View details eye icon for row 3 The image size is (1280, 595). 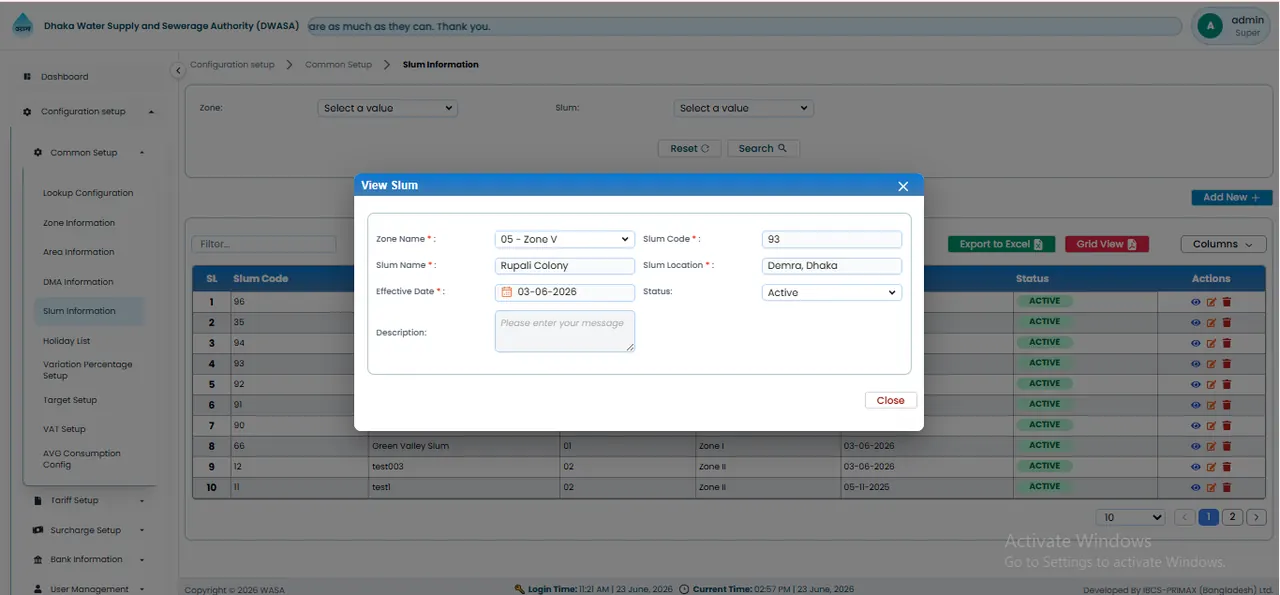1196,343
